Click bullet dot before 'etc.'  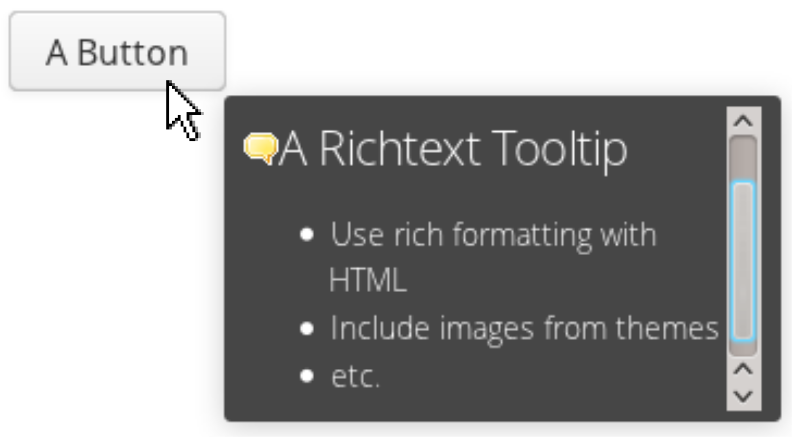tap(307, 376)
